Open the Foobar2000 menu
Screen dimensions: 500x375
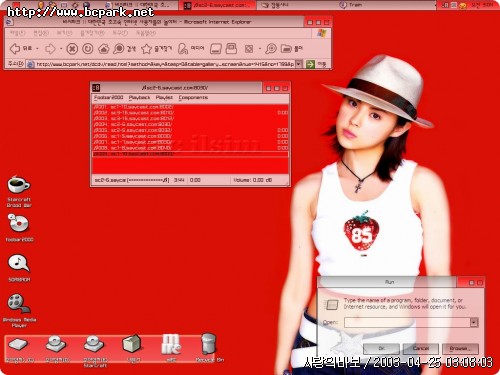click(108, 98)
